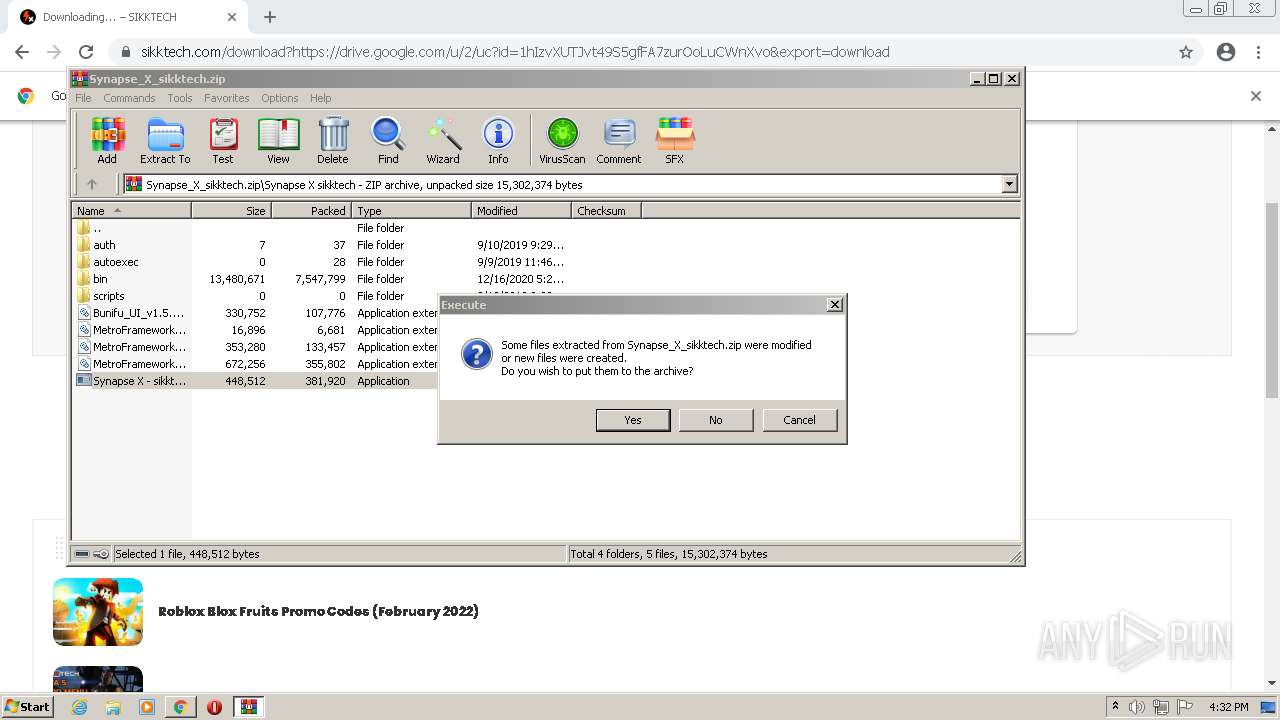1280x720 pixels.
Task: Click the question mark icon in Execute dialog
Action: (476, 354)
